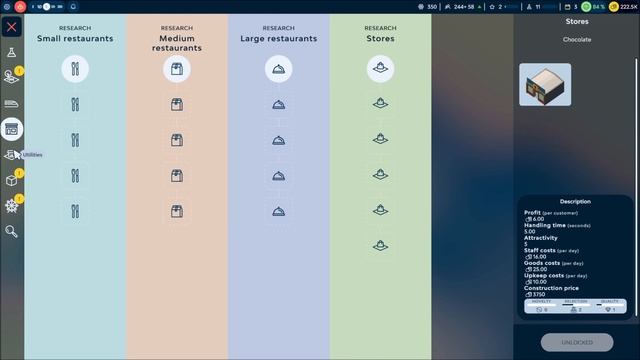Open the Utilities category icon
Image resolution: width=640 pixels, height=360 pixels.
11,155
